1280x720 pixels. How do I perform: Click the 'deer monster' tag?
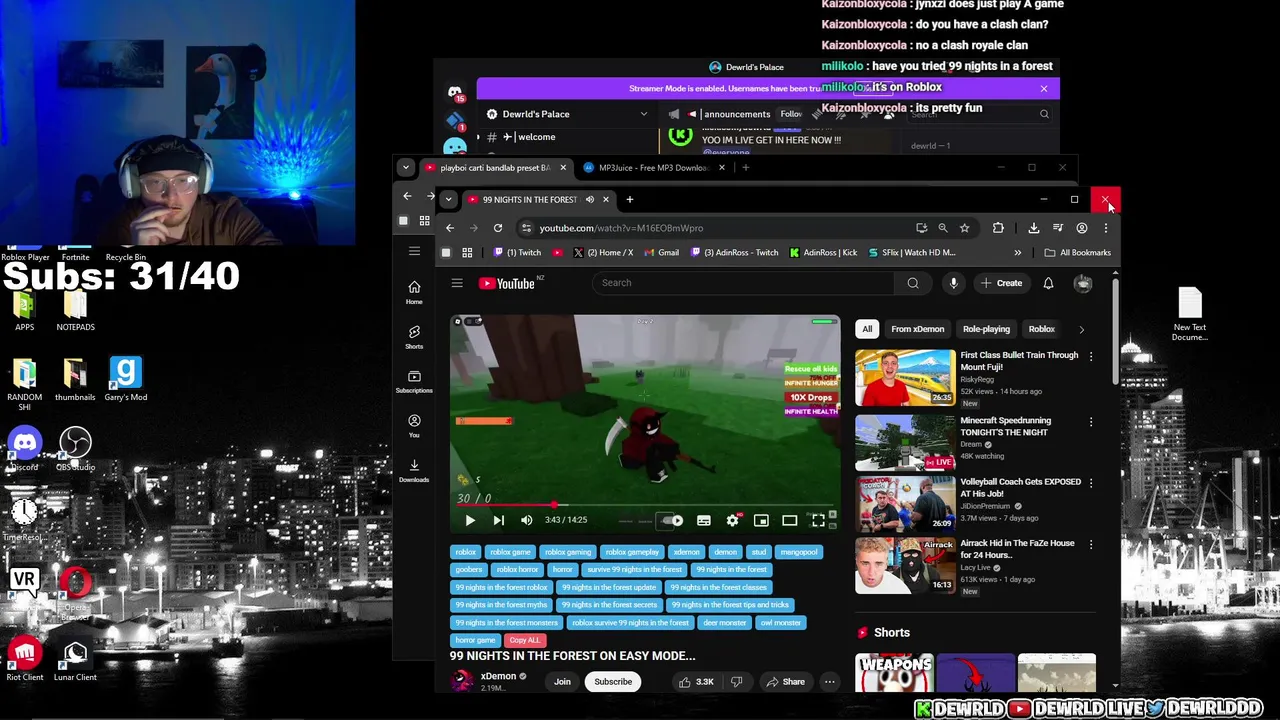tap(724, 622)
